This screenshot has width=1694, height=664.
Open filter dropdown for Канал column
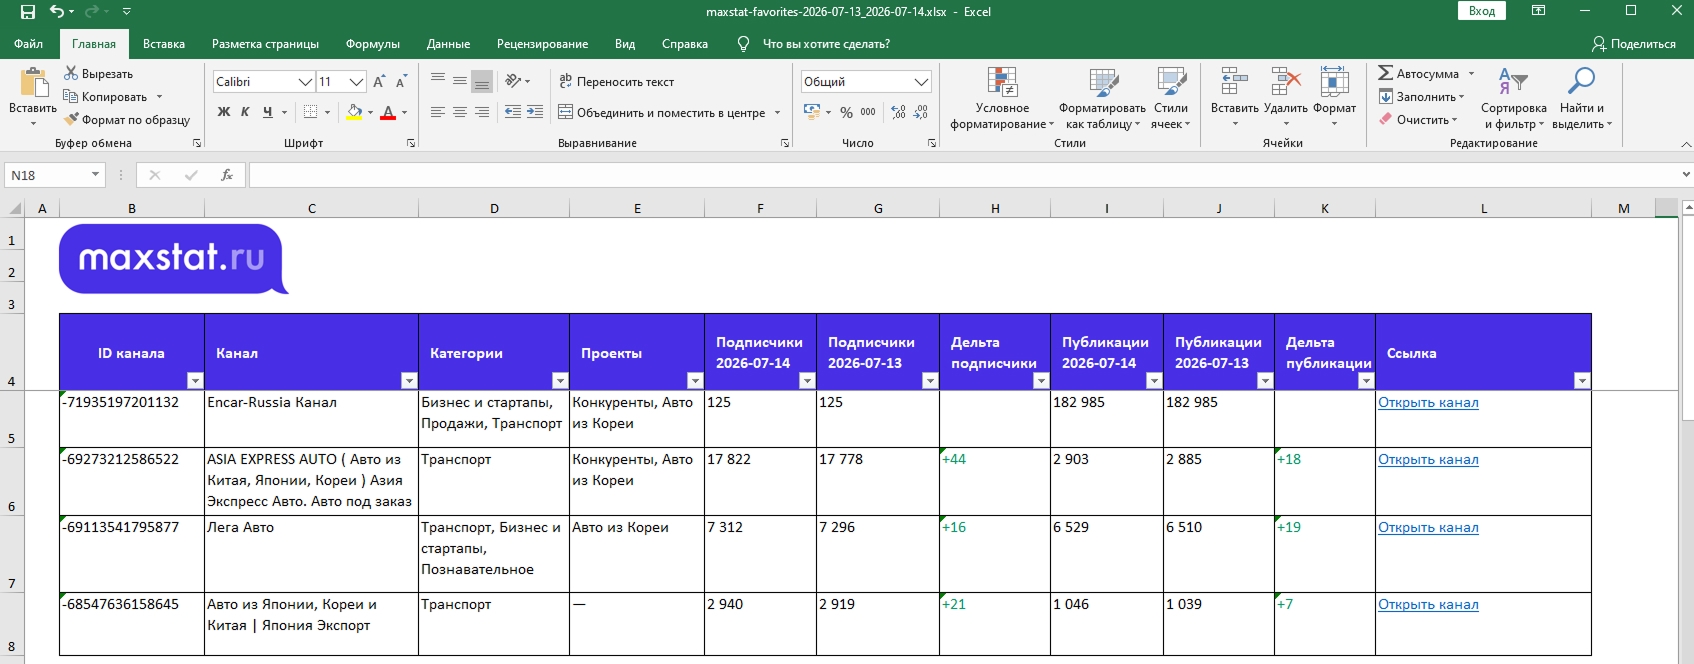(409, 380)
